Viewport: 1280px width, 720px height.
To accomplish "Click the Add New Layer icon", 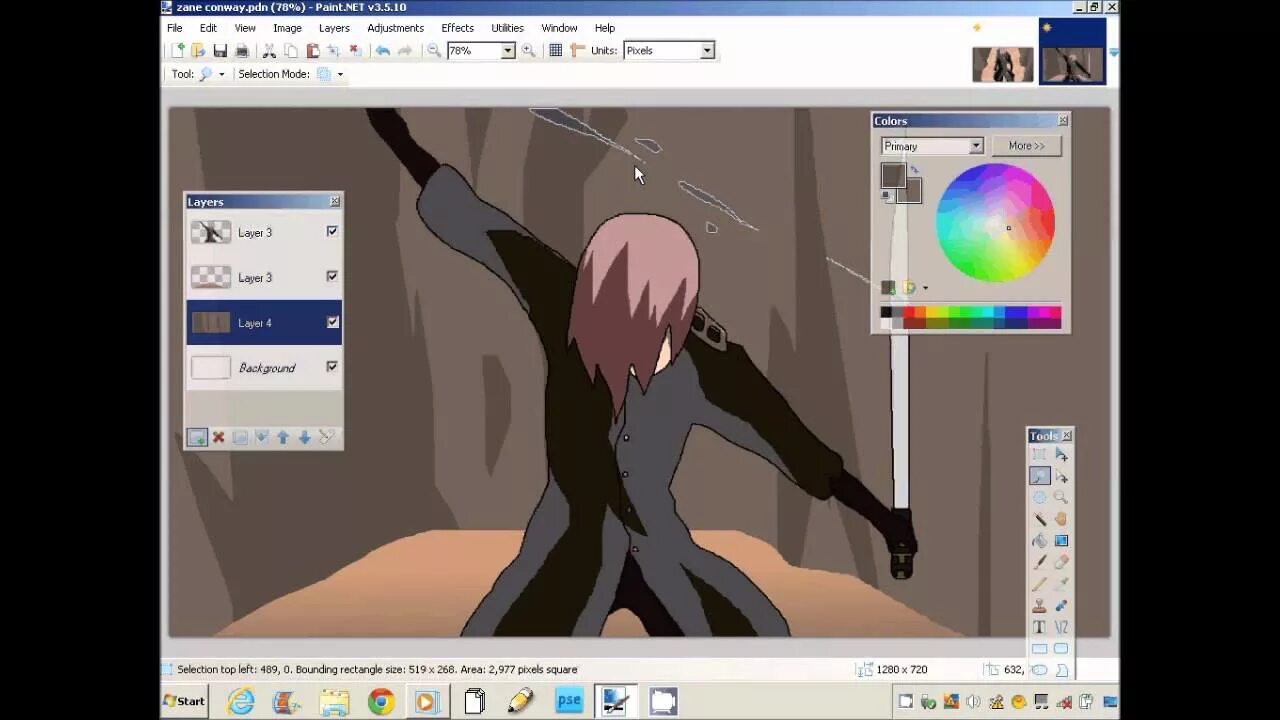I will point(197,437).
